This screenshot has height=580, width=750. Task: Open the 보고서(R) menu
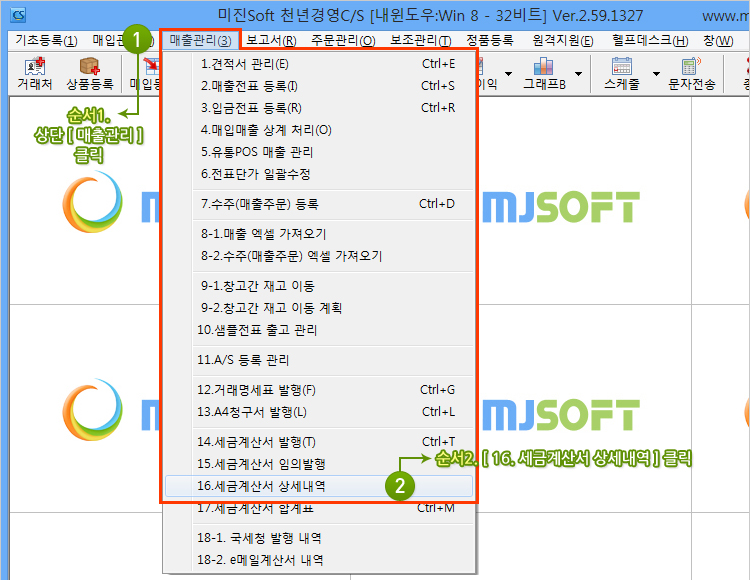click(x=271, y=40)
